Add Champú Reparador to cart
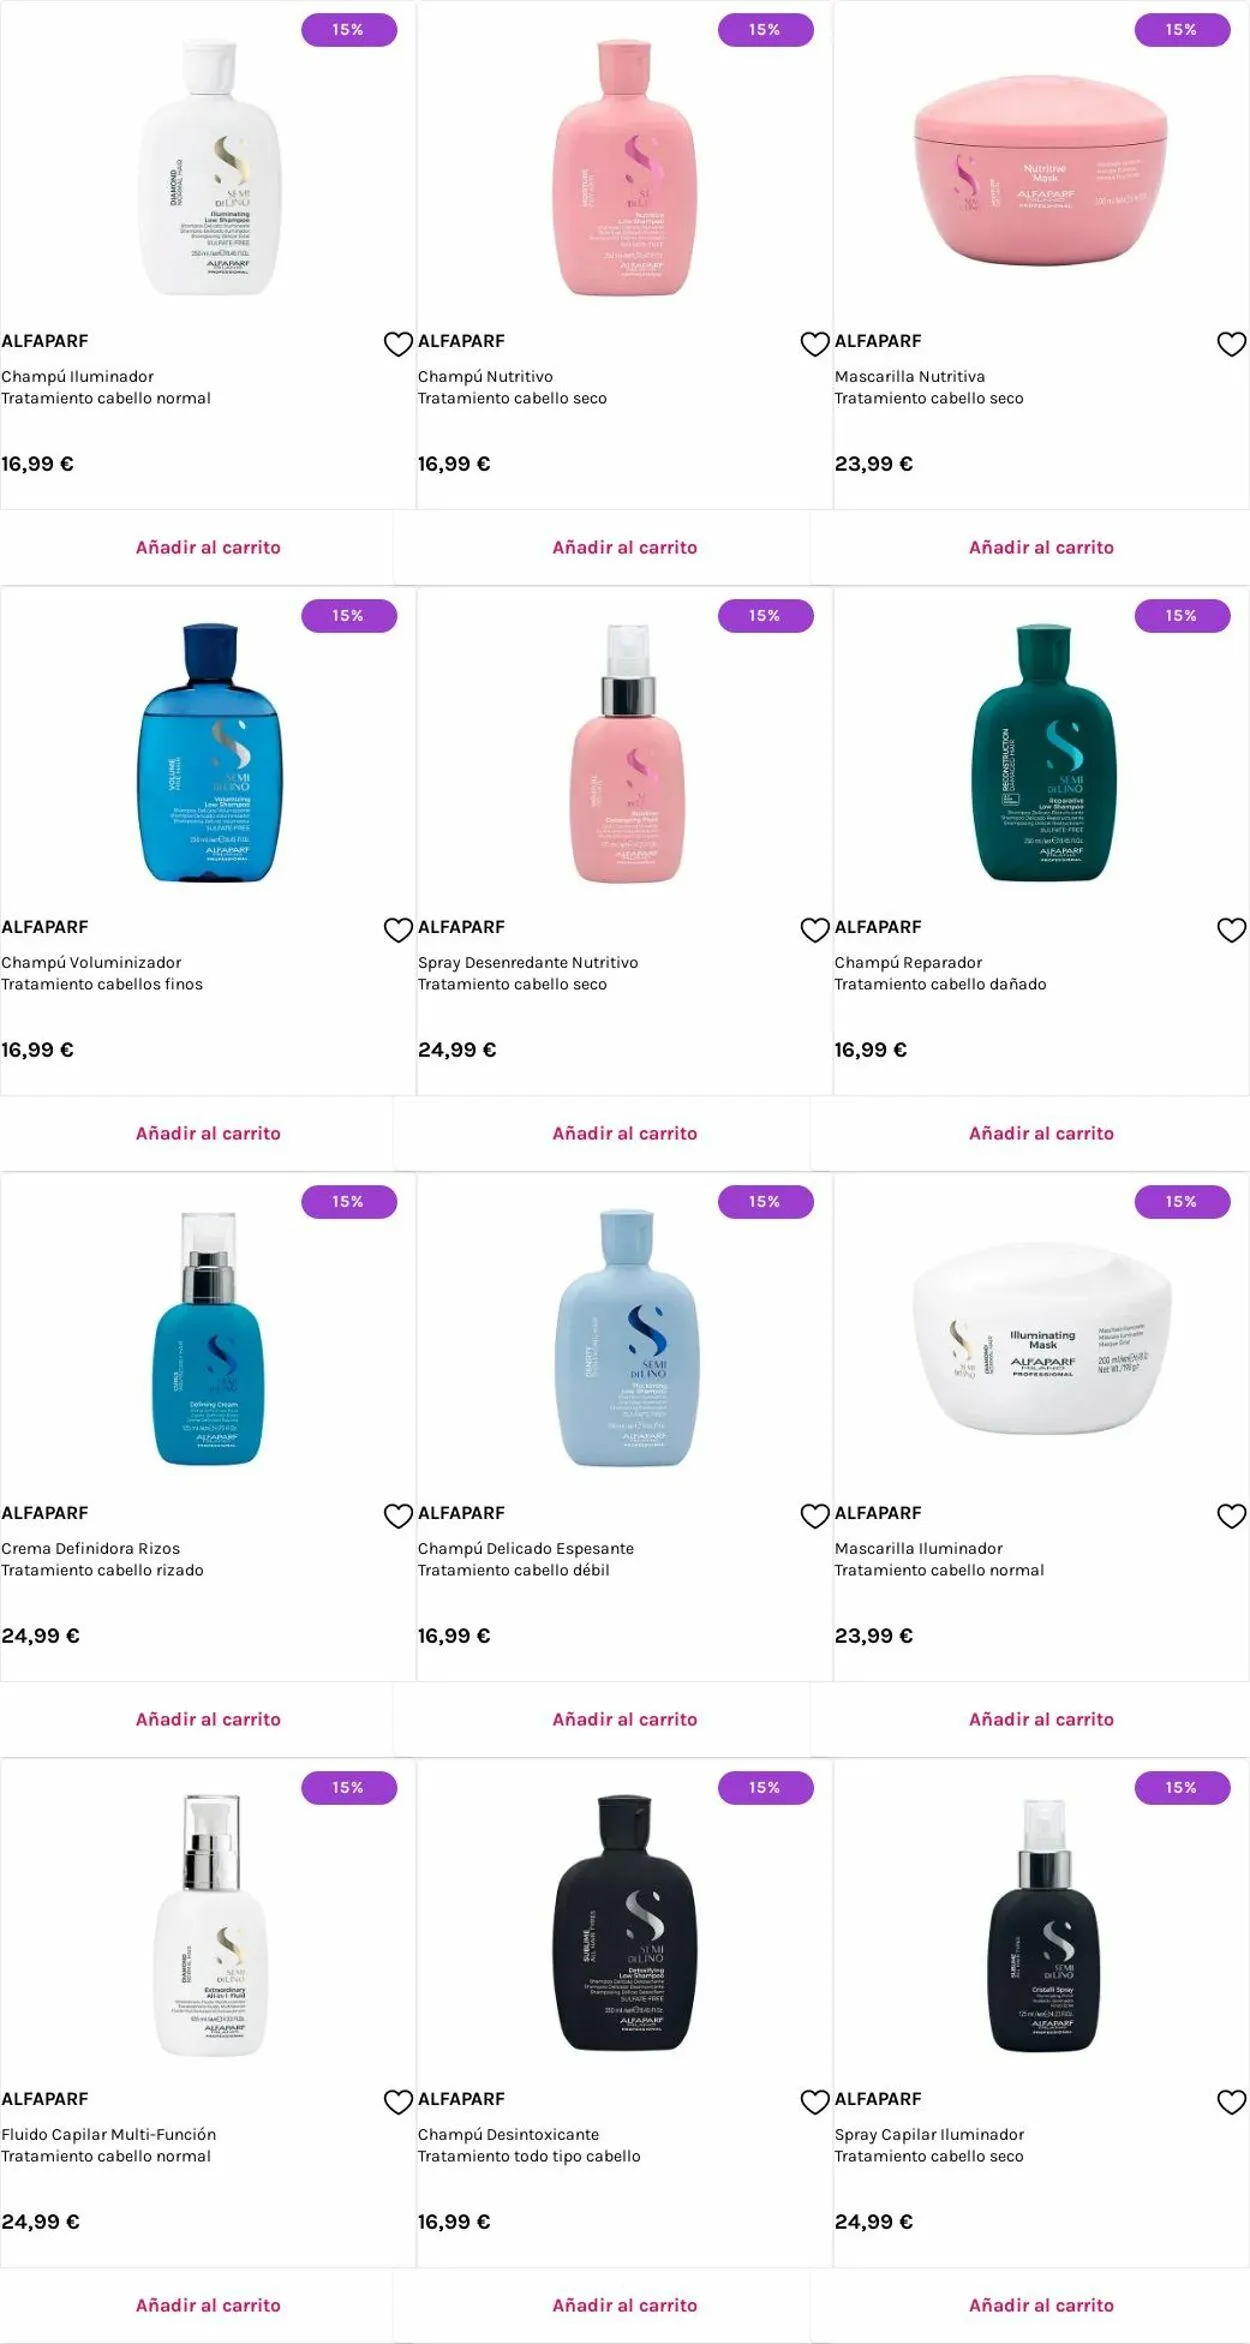This screenshot has height=2344, width=1250. (x=1041, y=1133)
